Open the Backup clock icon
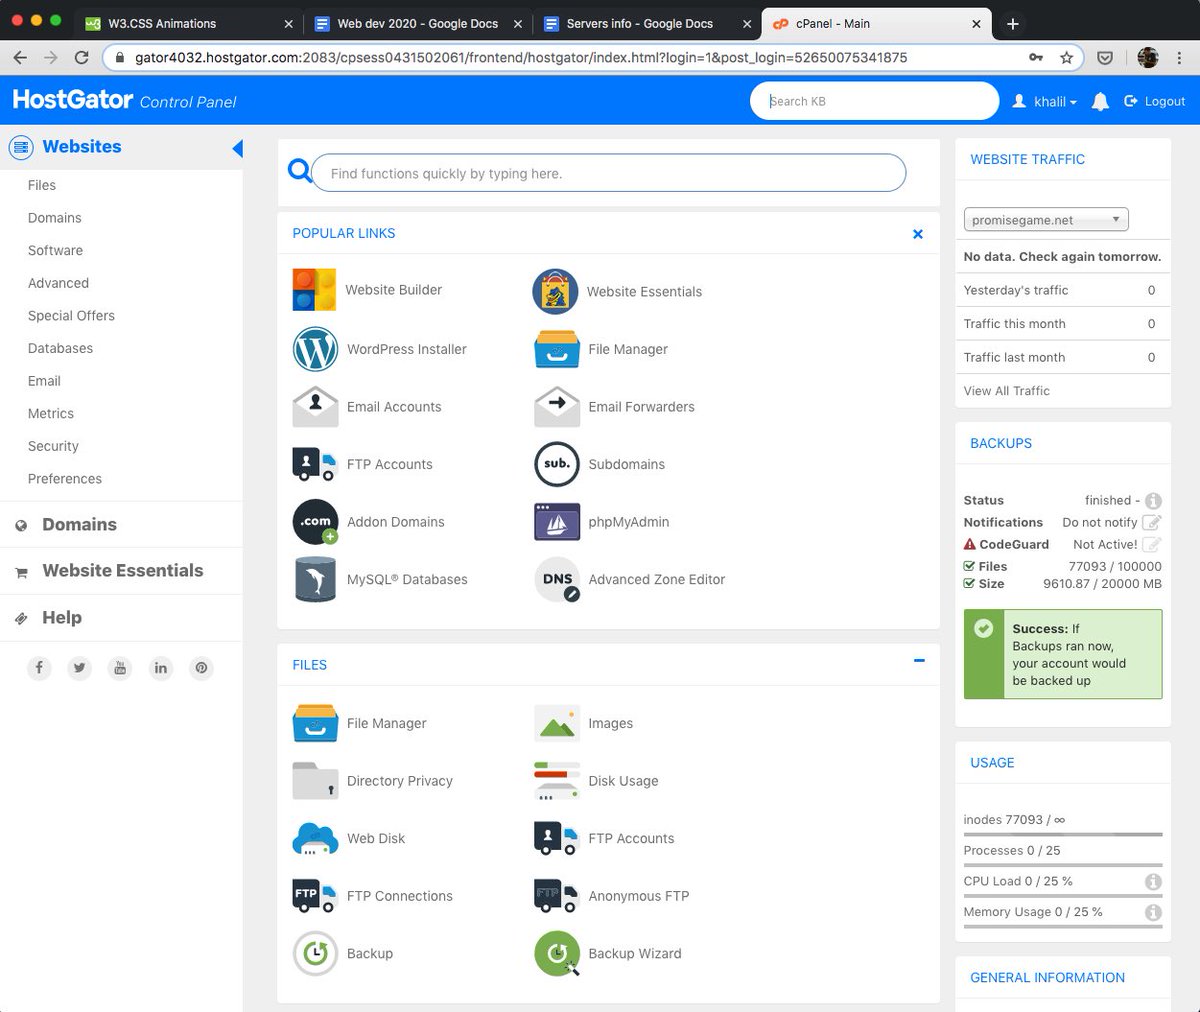Image resolution: width=1200 pixels, height=1012 pixels. tap(315, 954)
